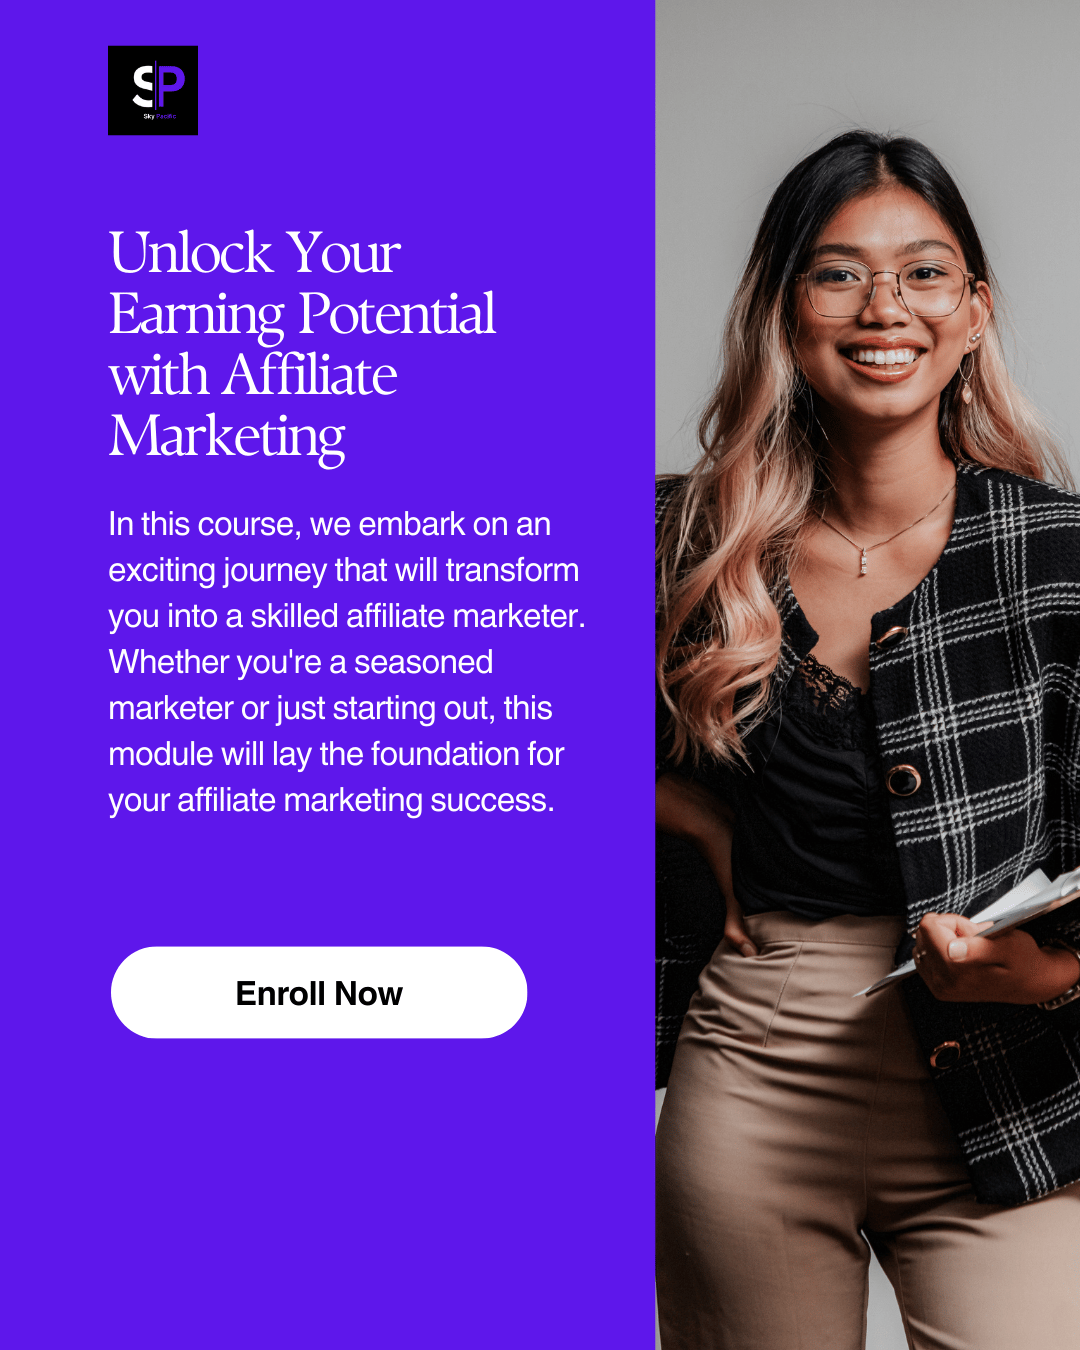The height and width of the screenshot is (1350, 1080).
Task: Click the necklace pendant on the woman
Action: click(x=863, y=561)
